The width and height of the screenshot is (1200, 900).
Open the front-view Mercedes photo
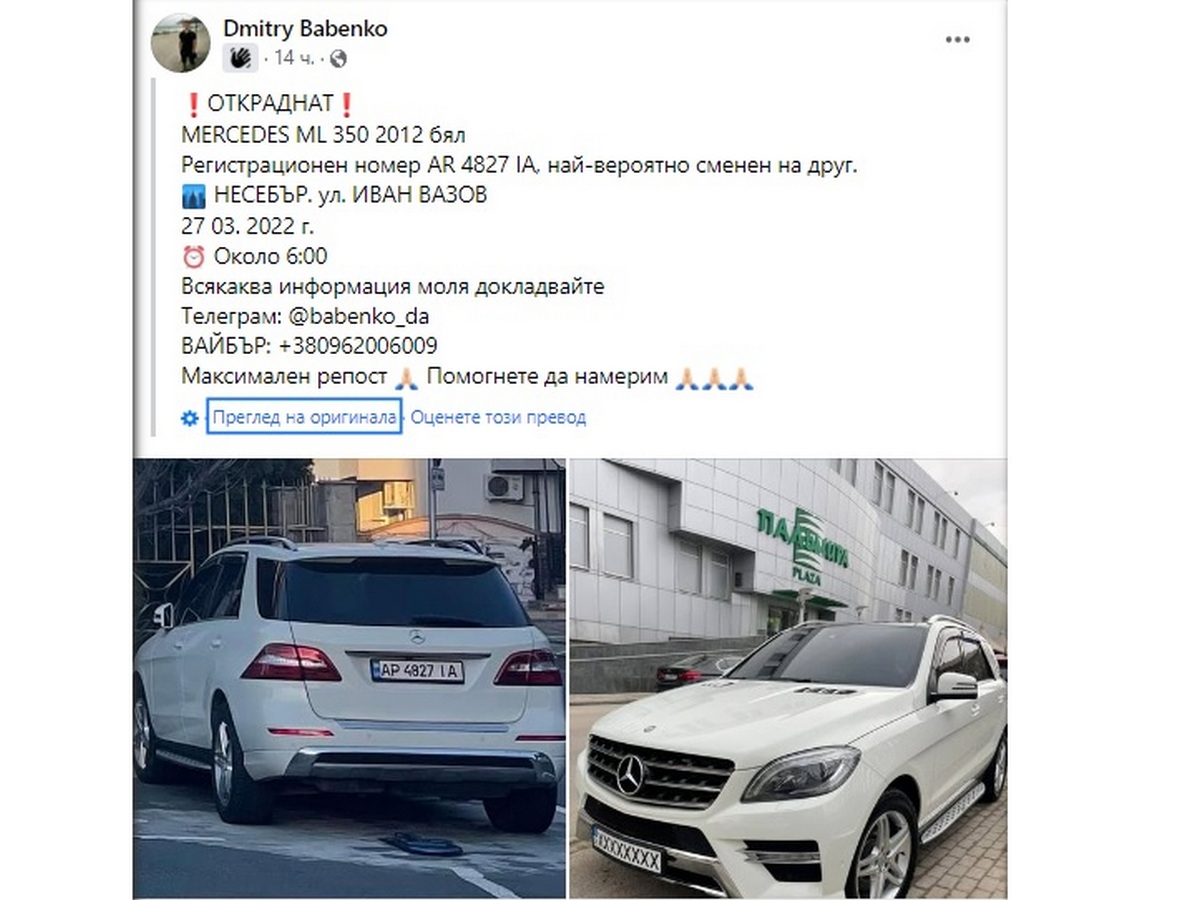(x=788, y=678)
